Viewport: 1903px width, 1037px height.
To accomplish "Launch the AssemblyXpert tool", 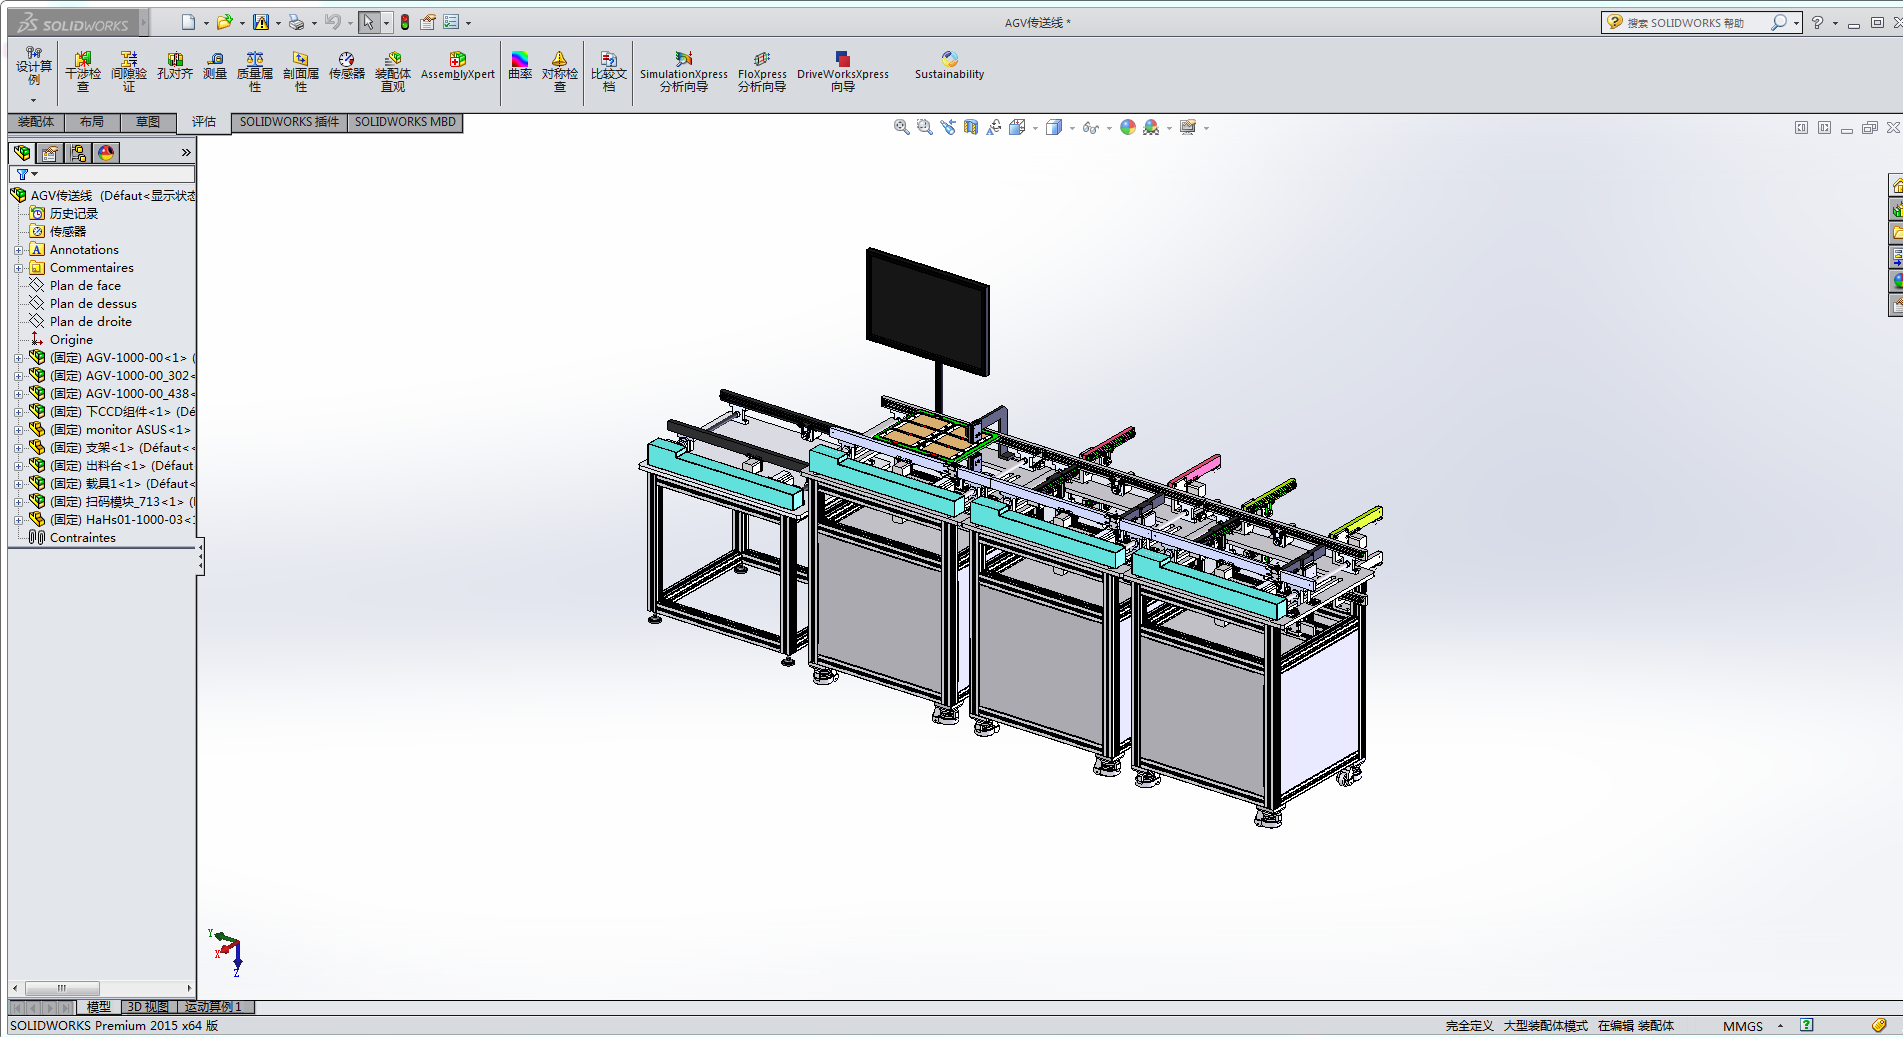I will pyautogui.click(x=457, y=66).
